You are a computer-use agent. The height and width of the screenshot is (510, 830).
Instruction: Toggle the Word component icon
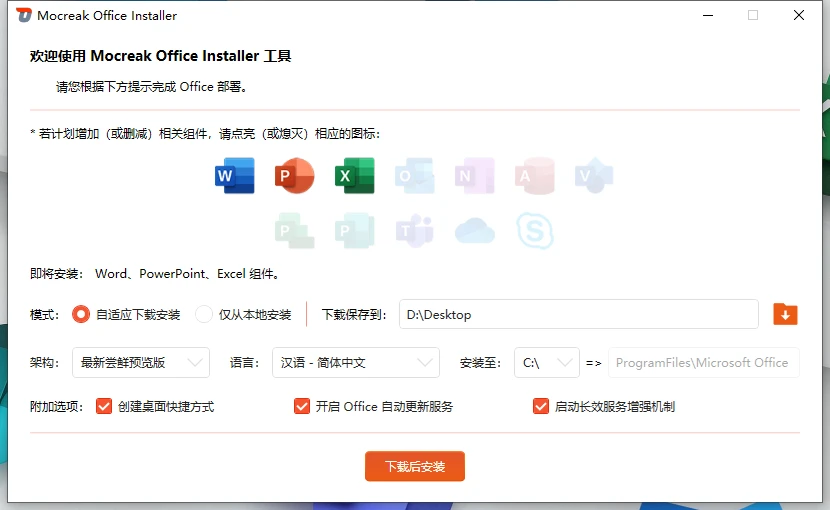(x=234, y=175)
